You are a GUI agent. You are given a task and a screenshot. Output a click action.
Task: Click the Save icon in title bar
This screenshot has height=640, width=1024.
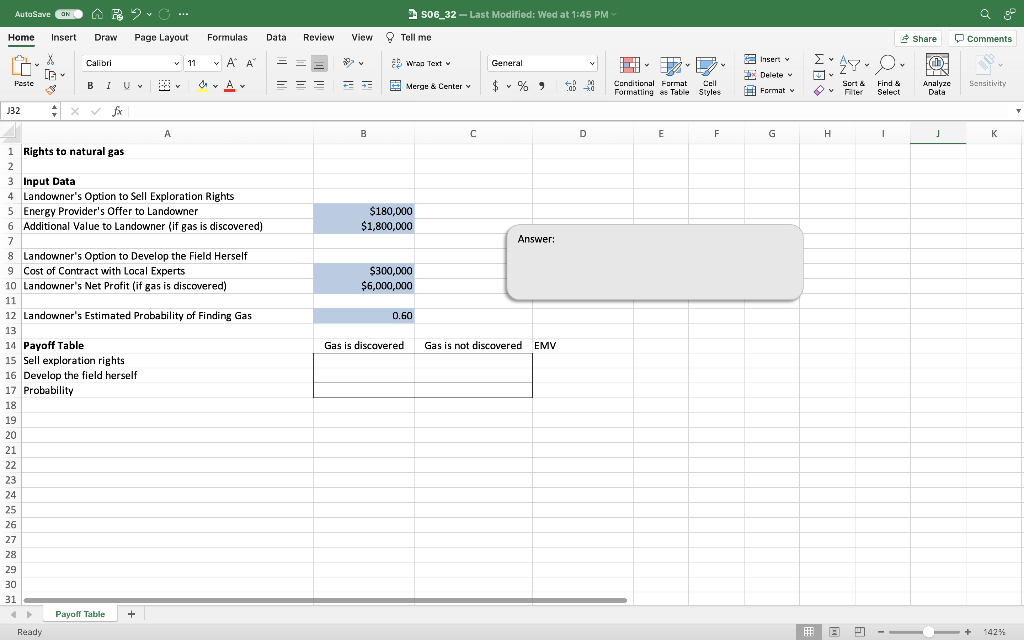point(117,14)
